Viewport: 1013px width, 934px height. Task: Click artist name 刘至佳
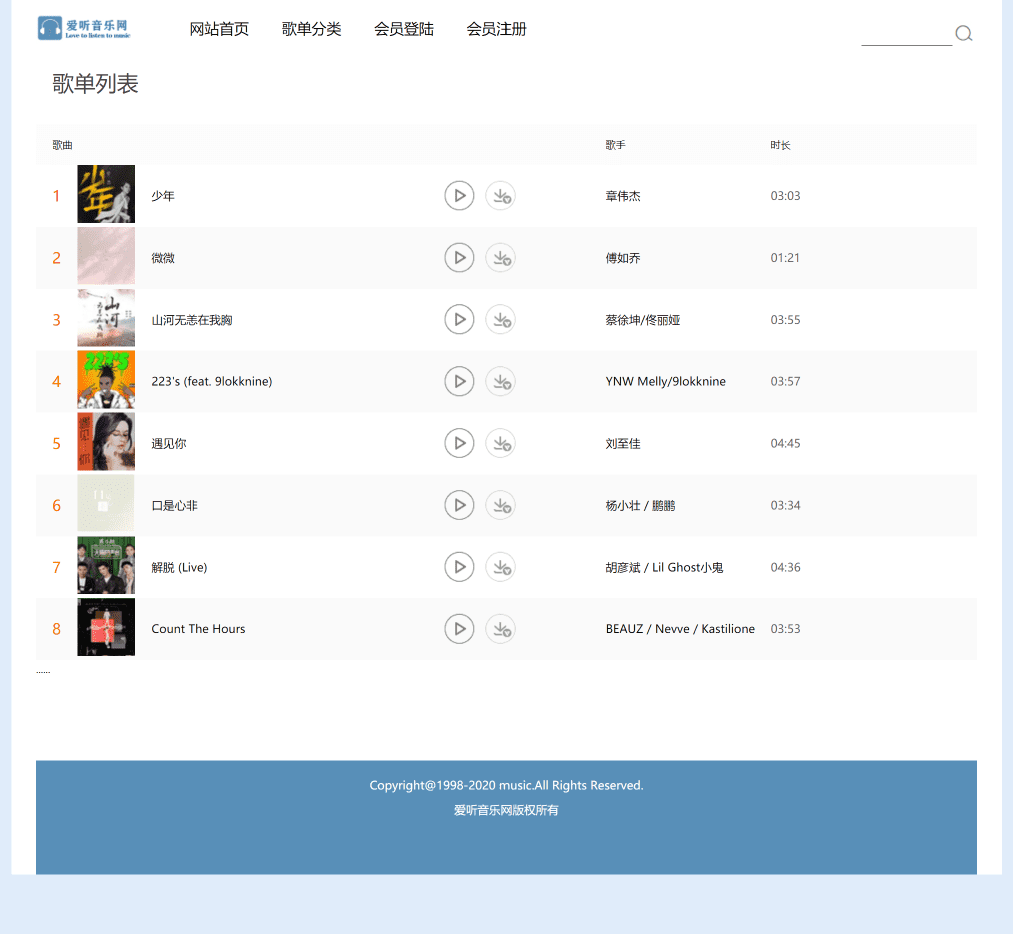pyautogui.click(x=623, y=443)
